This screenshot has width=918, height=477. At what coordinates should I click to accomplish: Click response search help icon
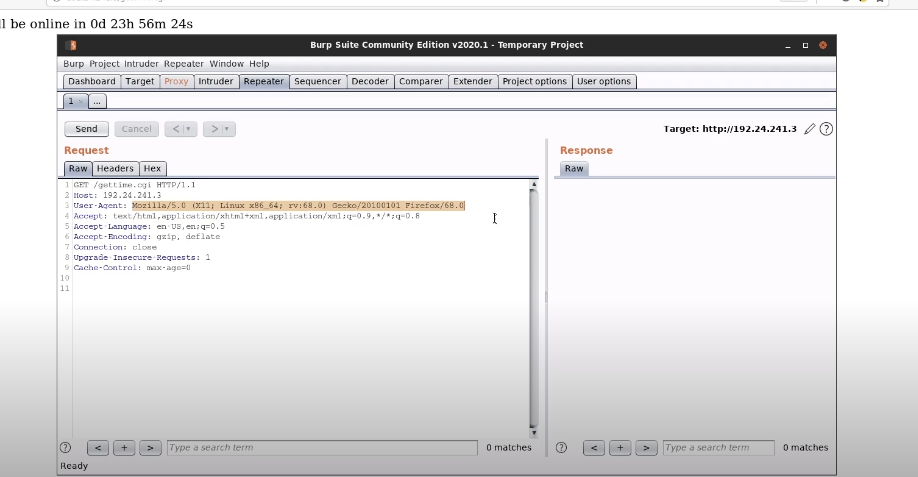tap(561, 448)
